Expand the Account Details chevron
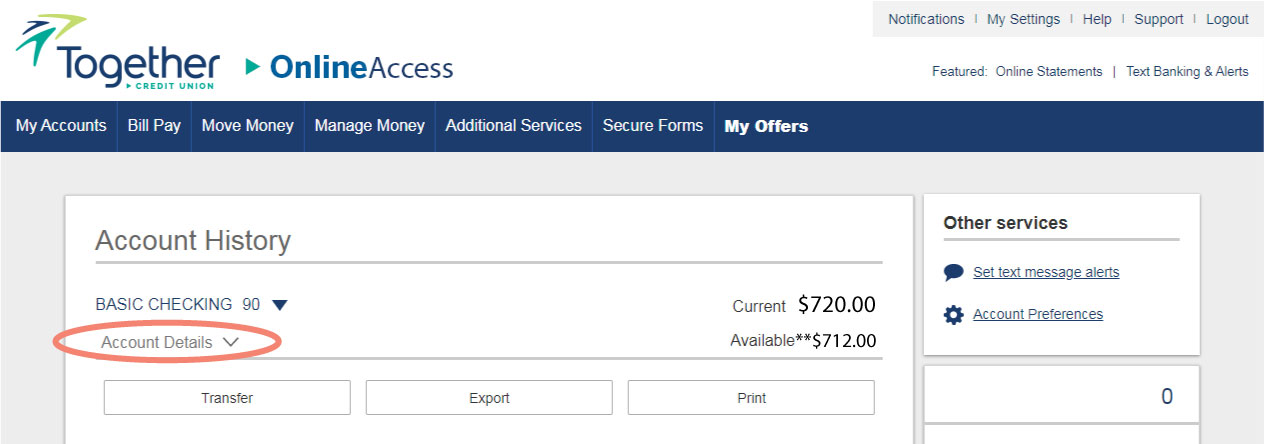 click(231, 342)
